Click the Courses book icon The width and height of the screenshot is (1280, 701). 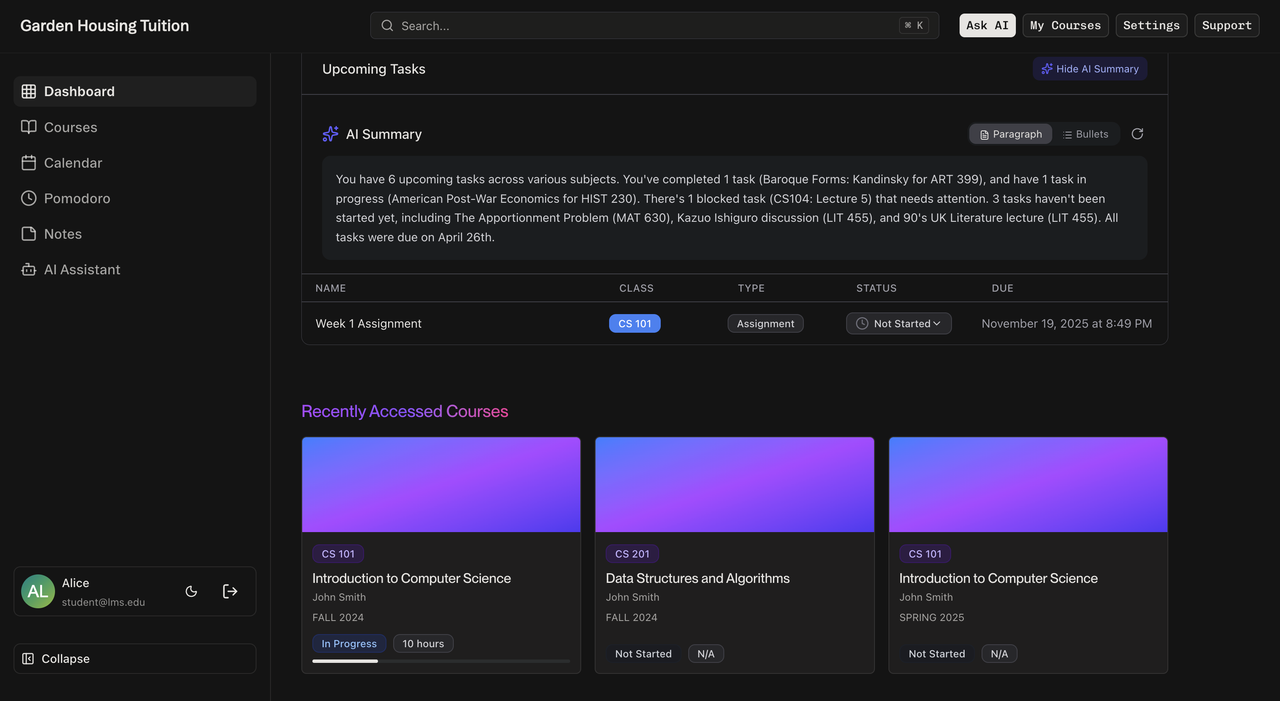(x=29, y=127)
